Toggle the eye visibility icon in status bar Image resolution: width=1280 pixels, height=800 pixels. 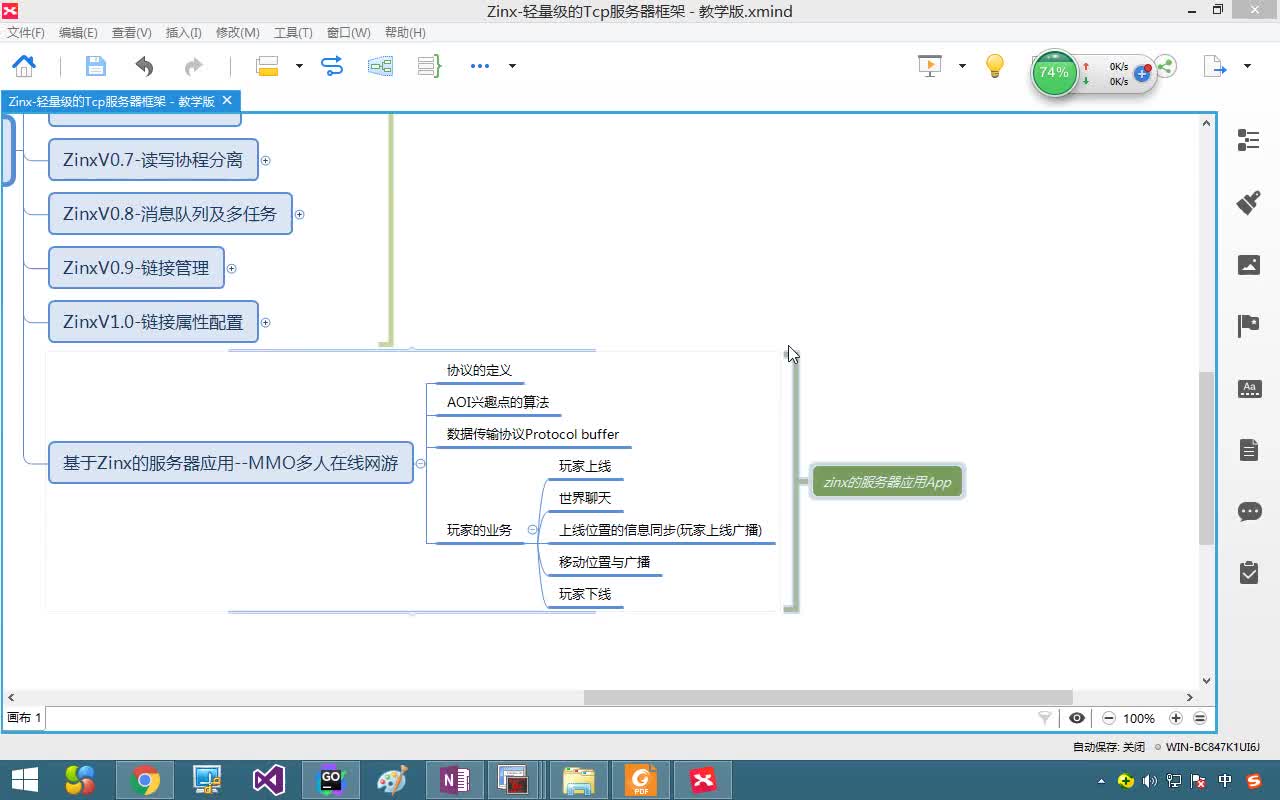point(1077,718)
